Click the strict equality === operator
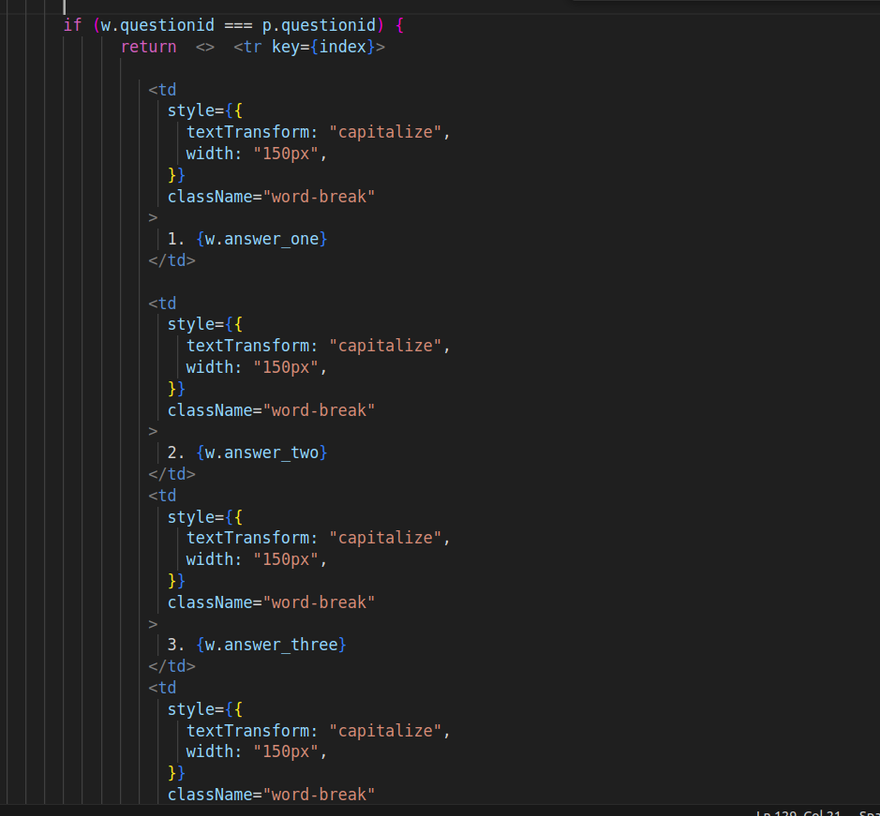Image resolution: width=880 pixels, height=816 pixels. pyautogui.click(x=238, y=25)
